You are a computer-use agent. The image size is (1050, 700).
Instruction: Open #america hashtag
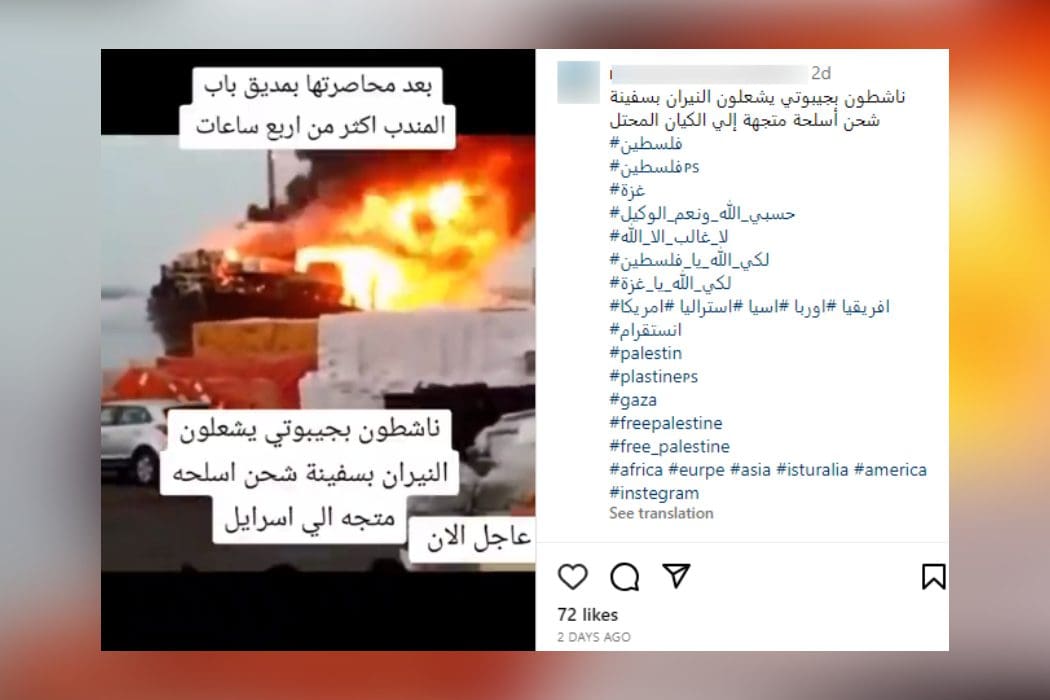890,470
